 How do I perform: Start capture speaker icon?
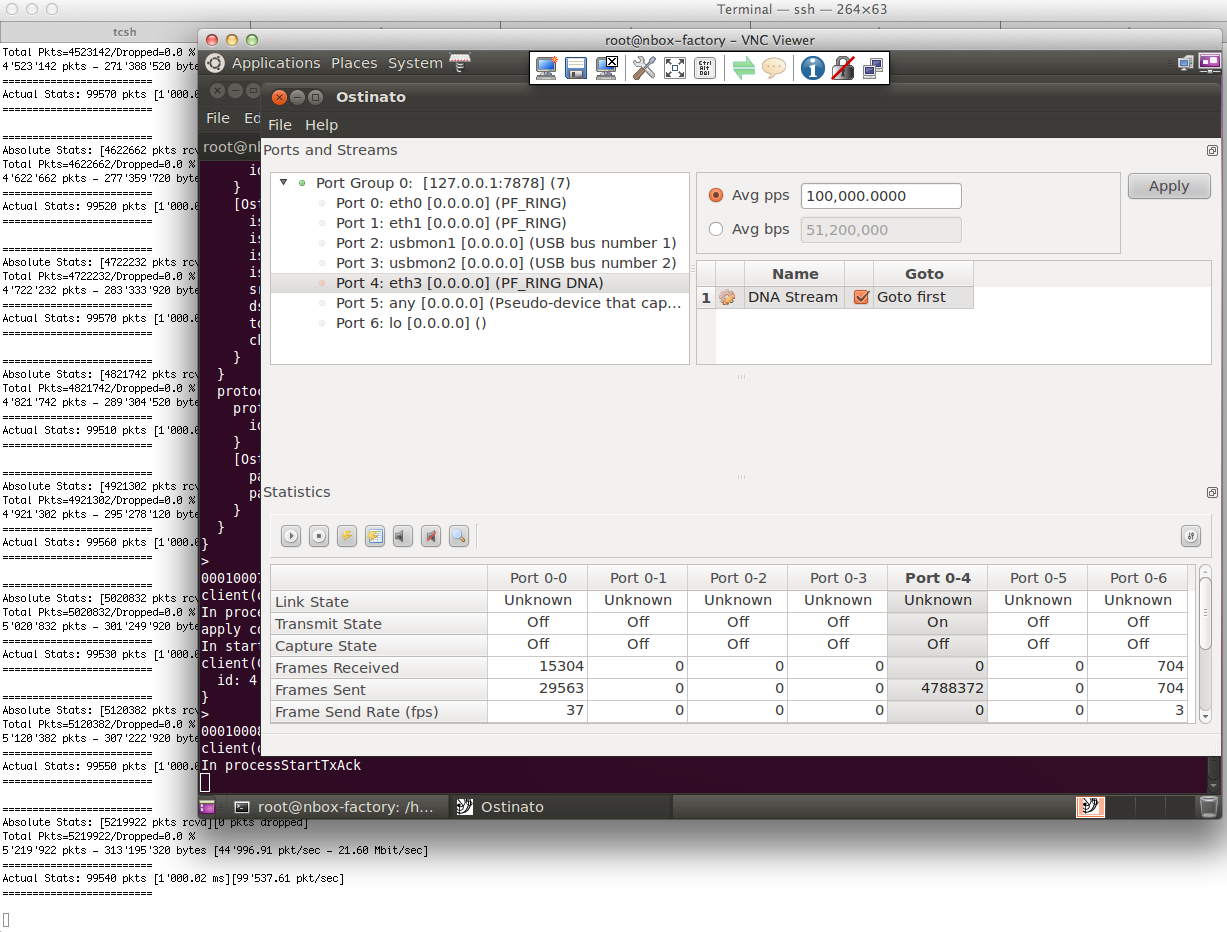(403, 537)
